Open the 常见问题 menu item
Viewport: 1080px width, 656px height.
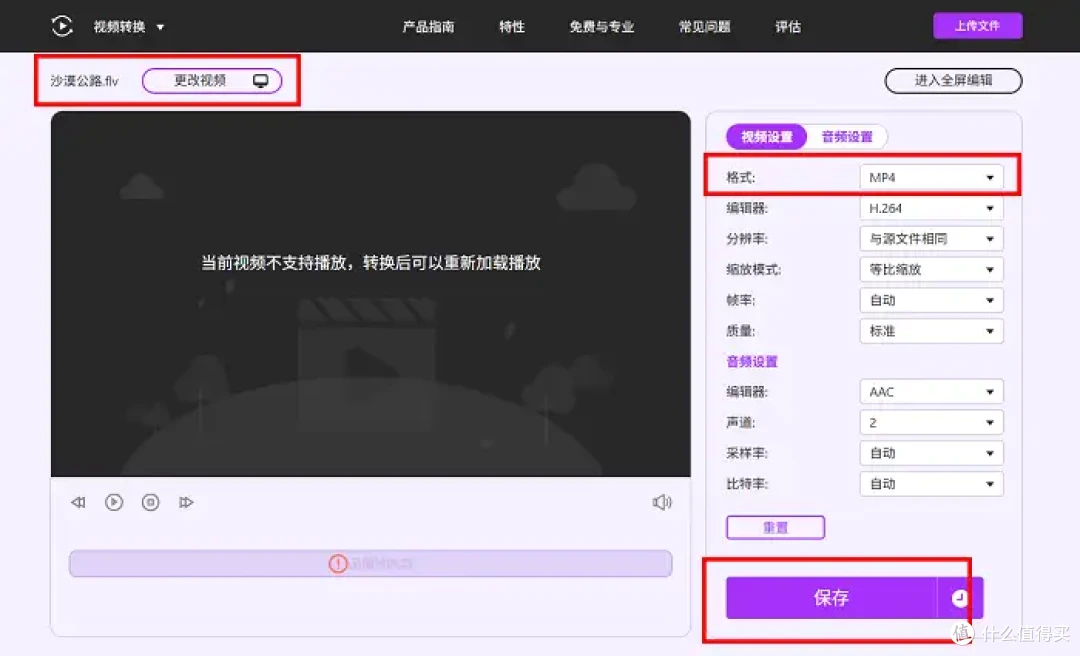point(704,27)
